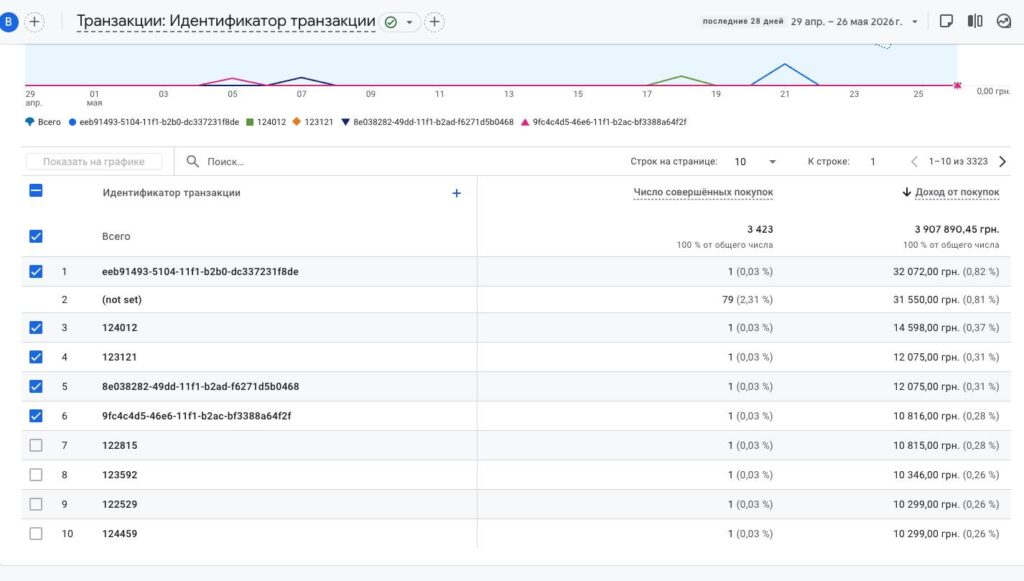Click the Показать на графике button

point(94,161)
